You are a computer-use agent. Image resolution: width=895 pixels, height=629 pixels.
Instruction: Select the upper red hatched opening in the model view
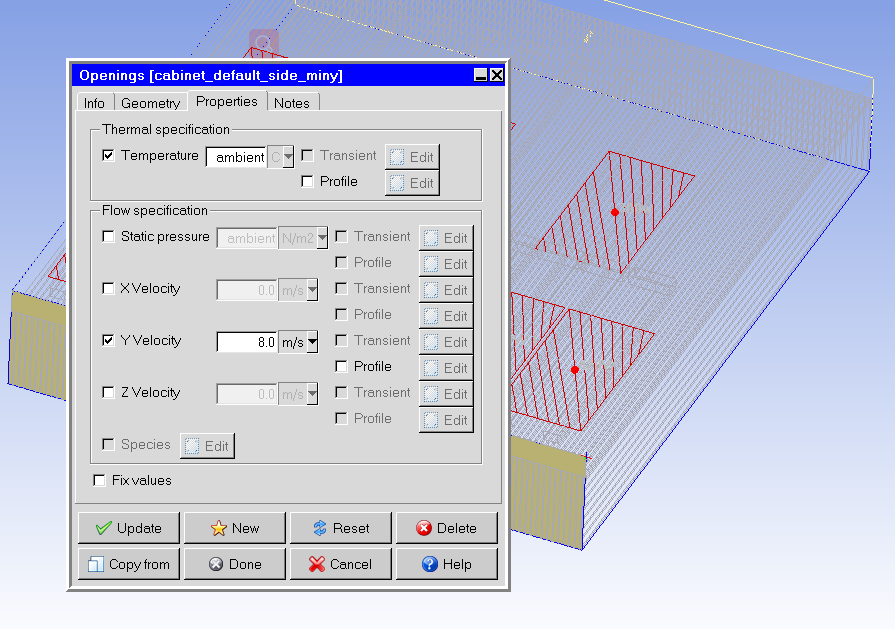(x=615, y=212)
